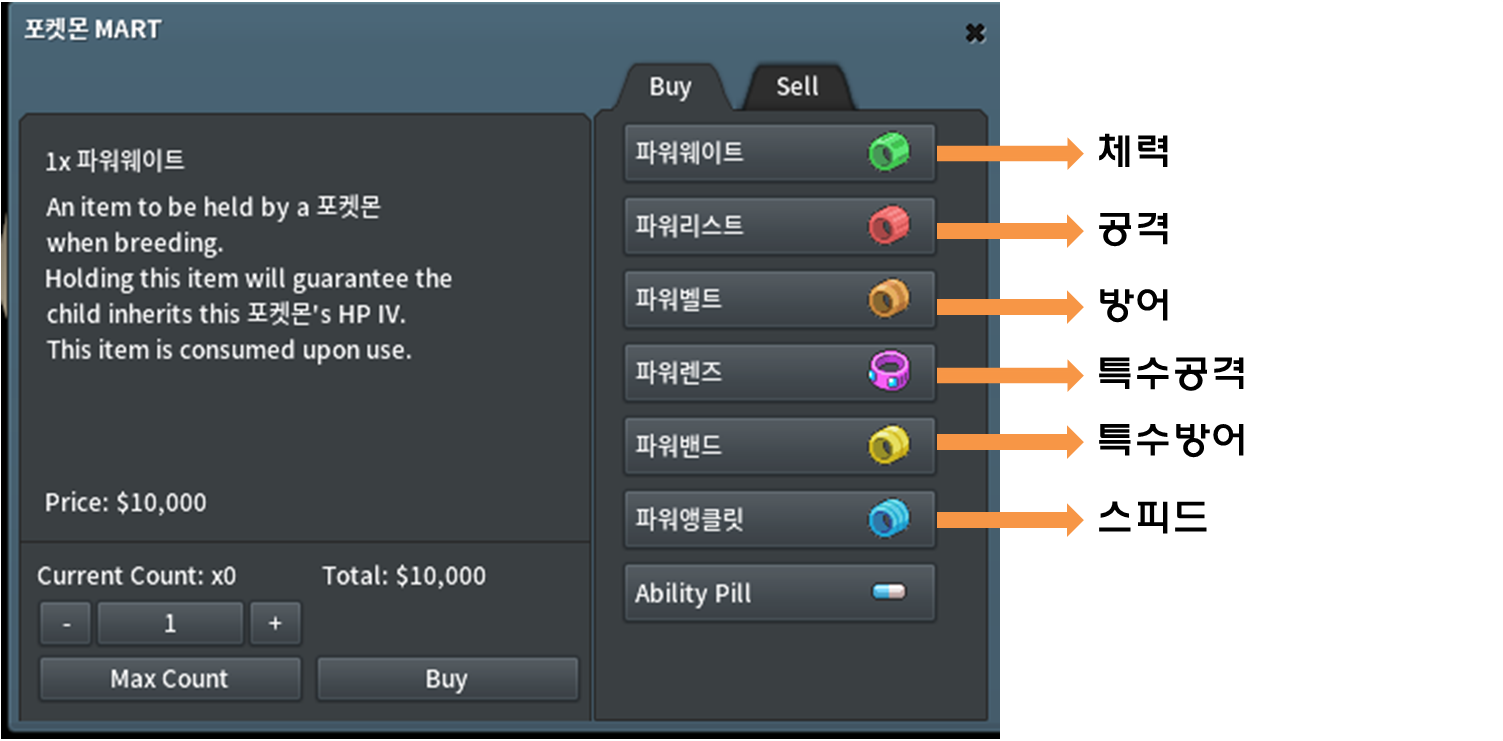The image size is (1503, 741).
Task: Click the blue 파워앵클릿 ring icon
Action: pyautogui.click(x=888, y=520)
